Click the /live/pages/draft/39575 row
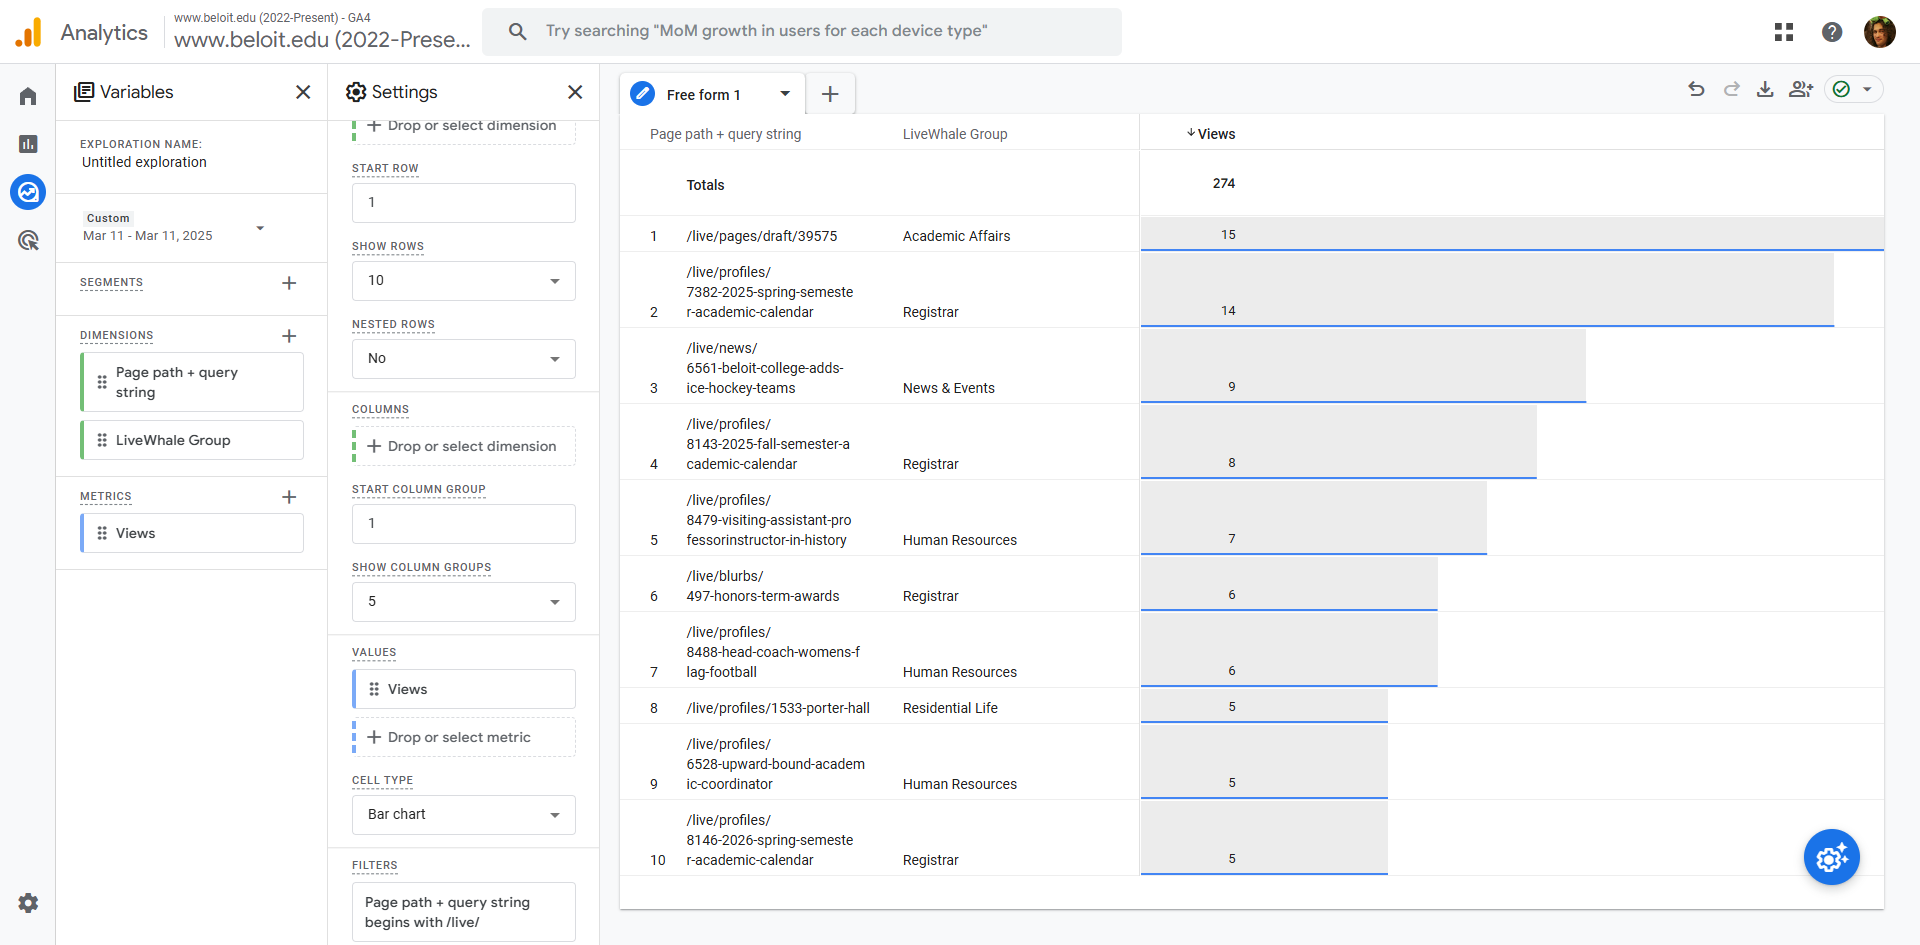Viewport: 1920px width, 945px height. (762, 236)
